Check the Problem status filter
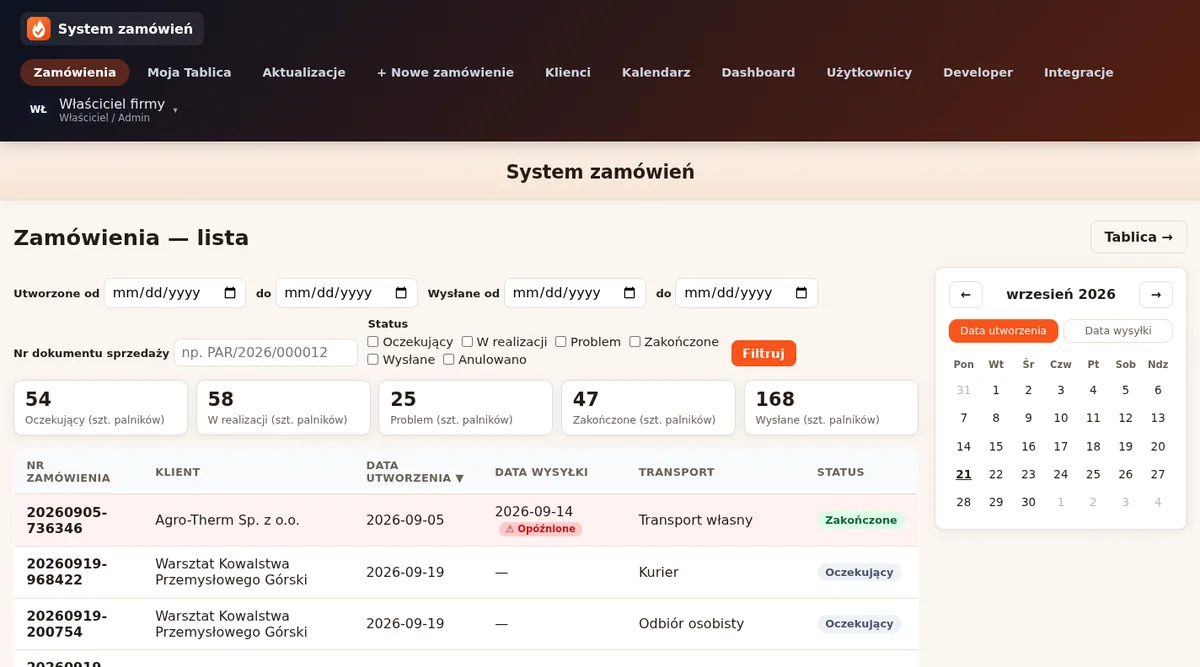Screen dimensions: 1200x667 561,342
